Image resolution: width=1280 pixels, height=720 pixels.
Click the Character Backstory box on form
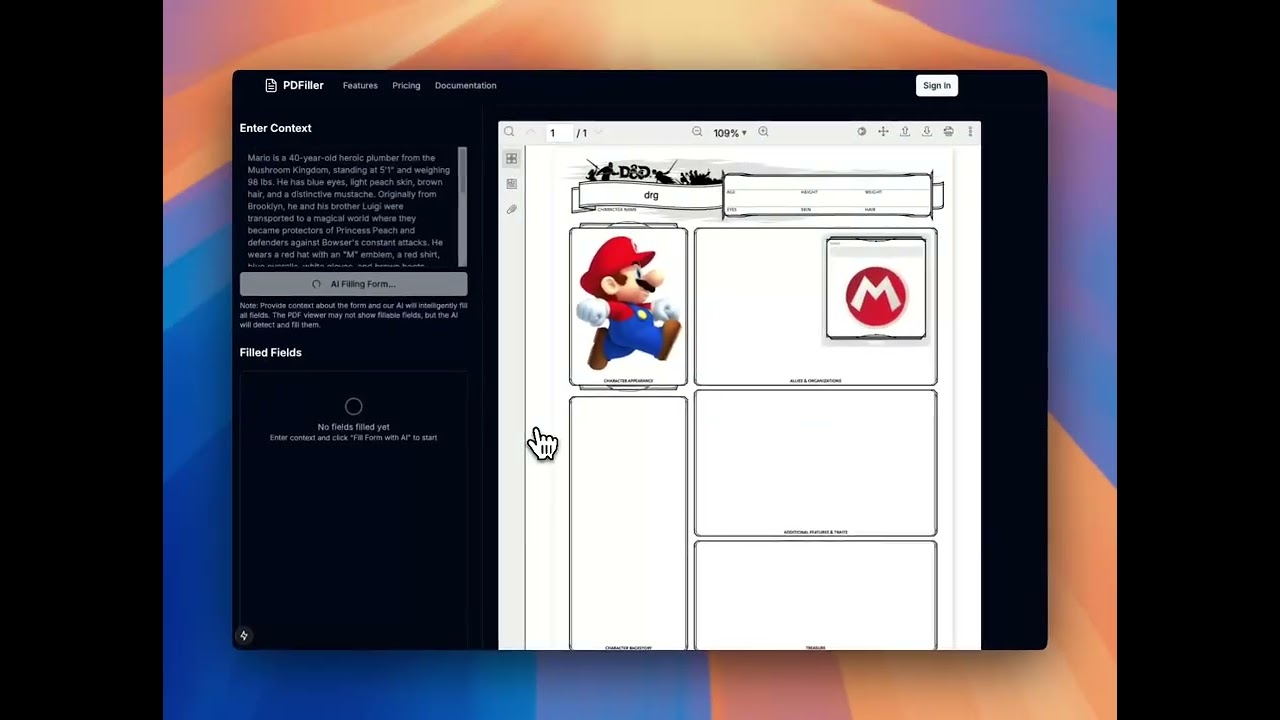628,523
